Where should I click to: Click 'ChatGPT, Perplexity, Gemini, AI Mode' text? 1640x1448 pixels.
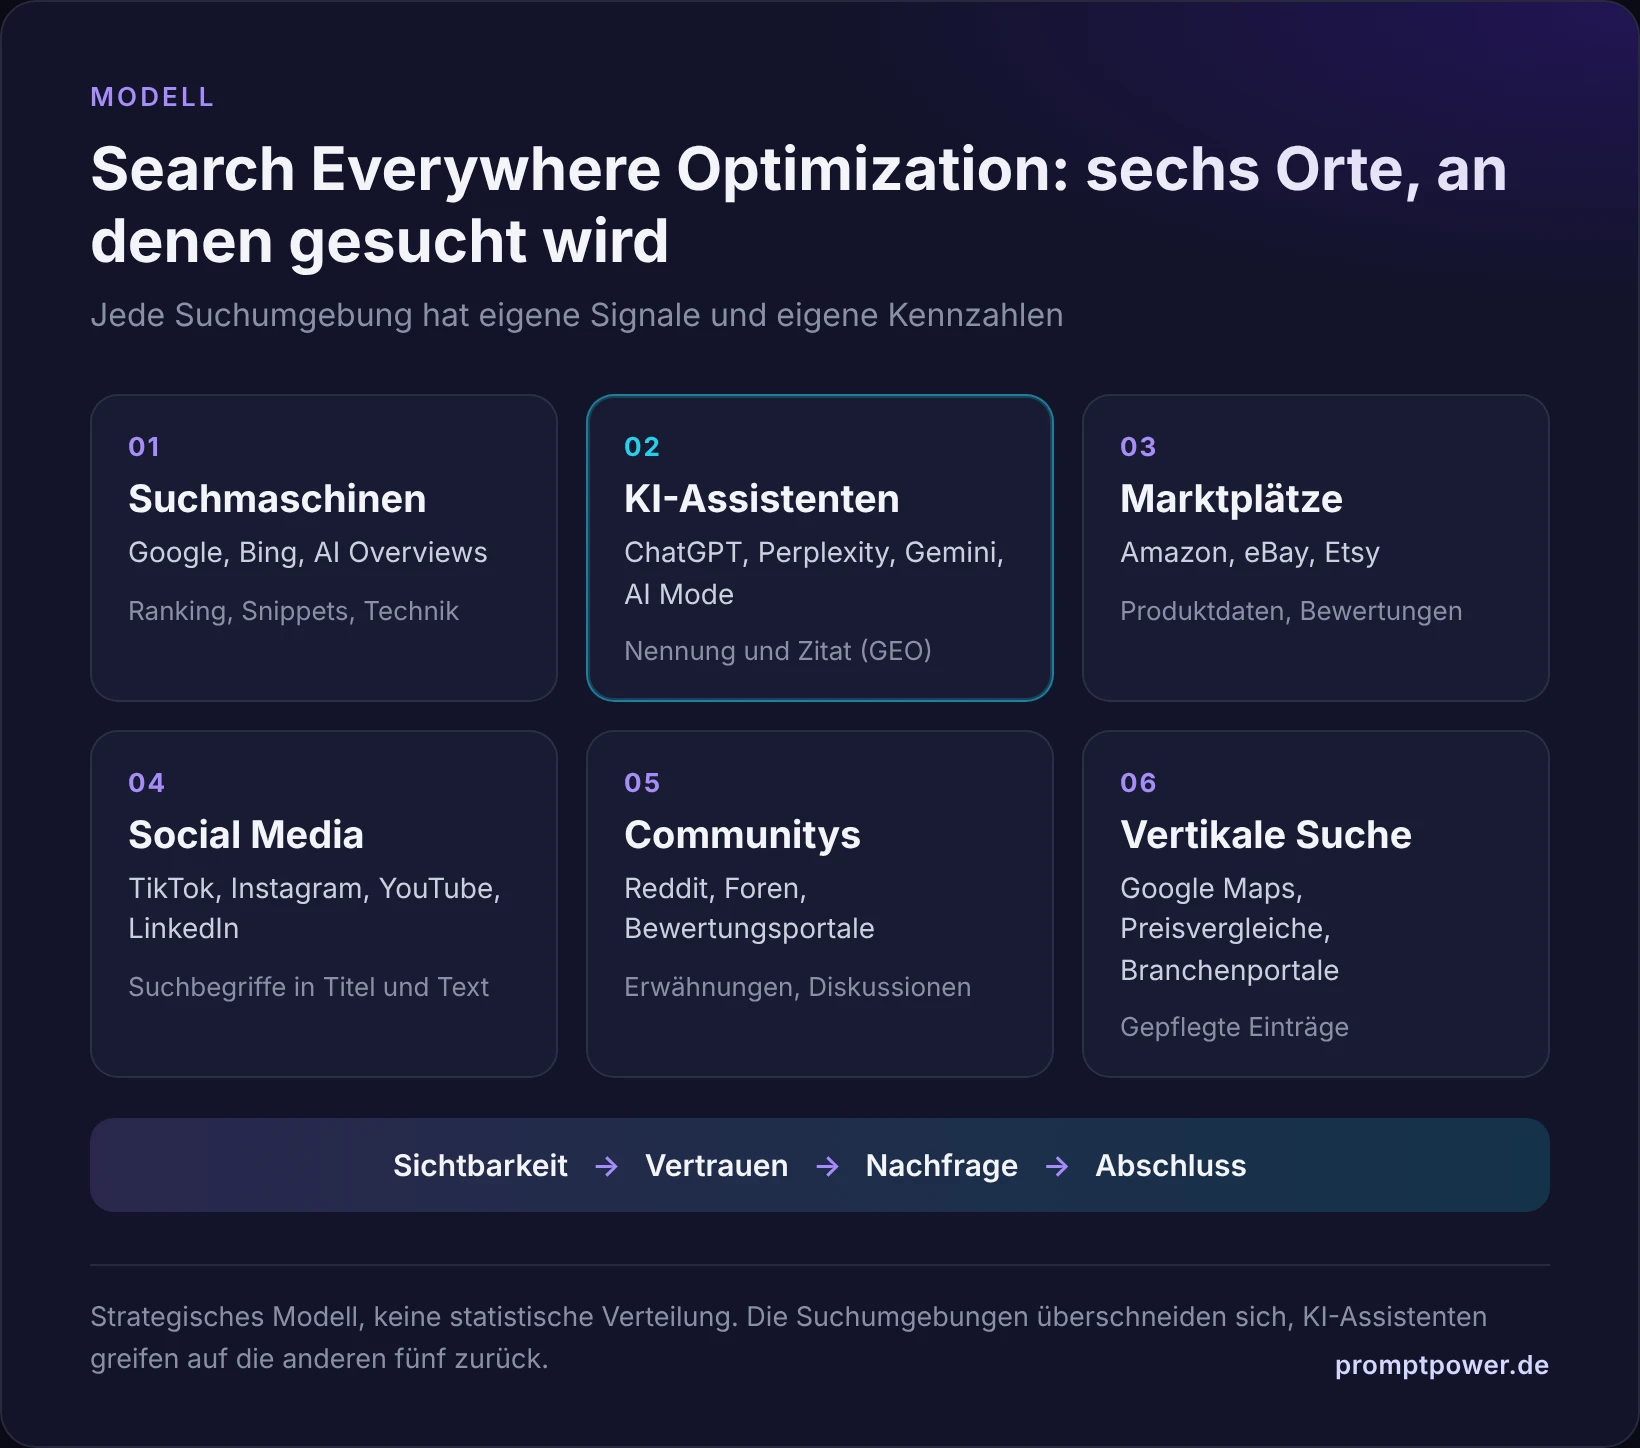(x=814, y=573)
